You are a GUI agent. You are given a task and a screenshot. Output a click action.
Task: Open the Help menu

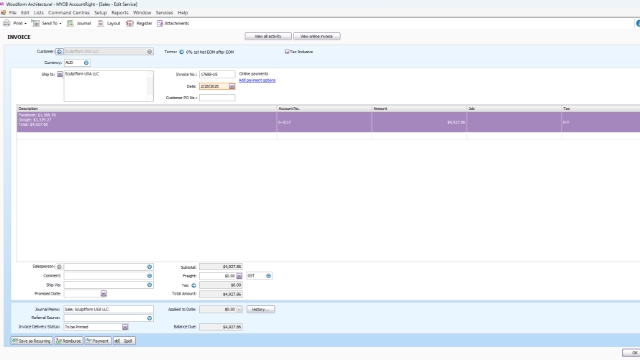click(x=182, y=13)
